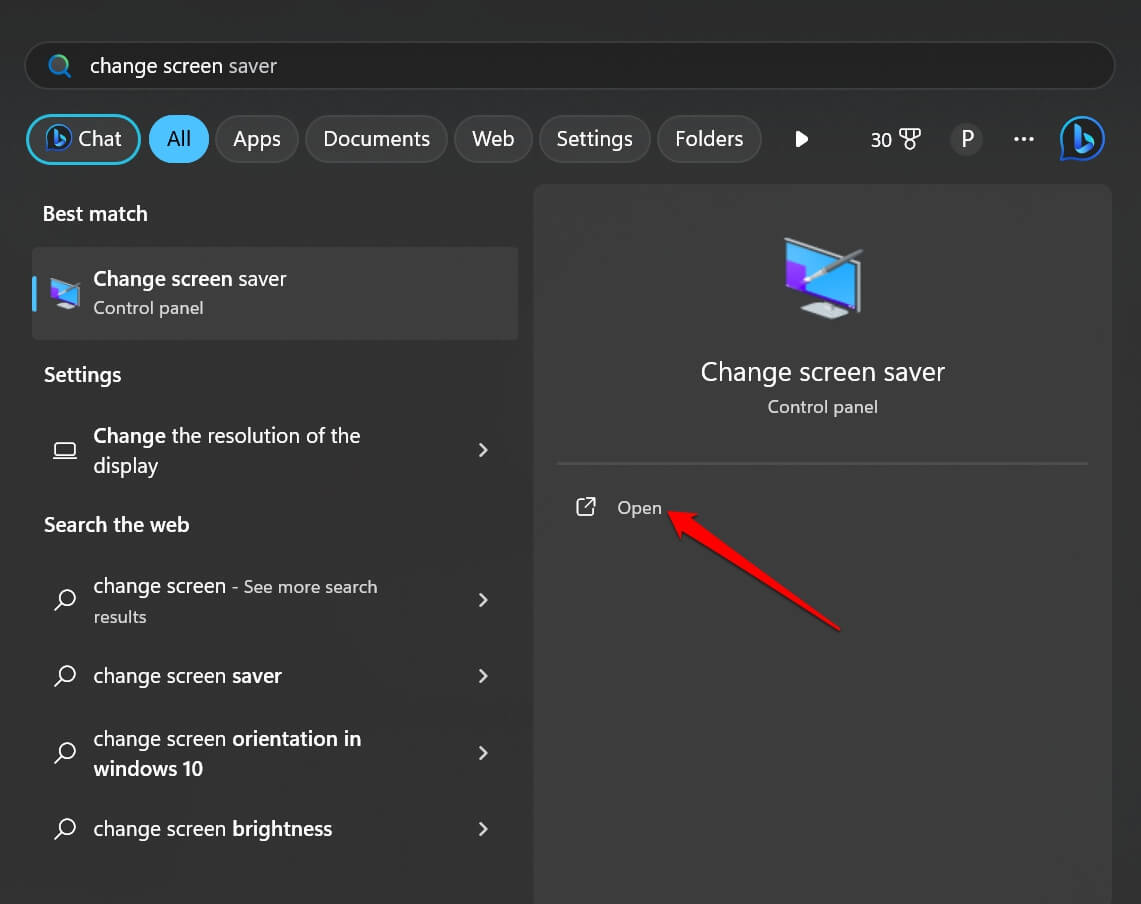Open web result change screen - See more search results
This screenshot has height=904, width=1141.
click(275, 600)
